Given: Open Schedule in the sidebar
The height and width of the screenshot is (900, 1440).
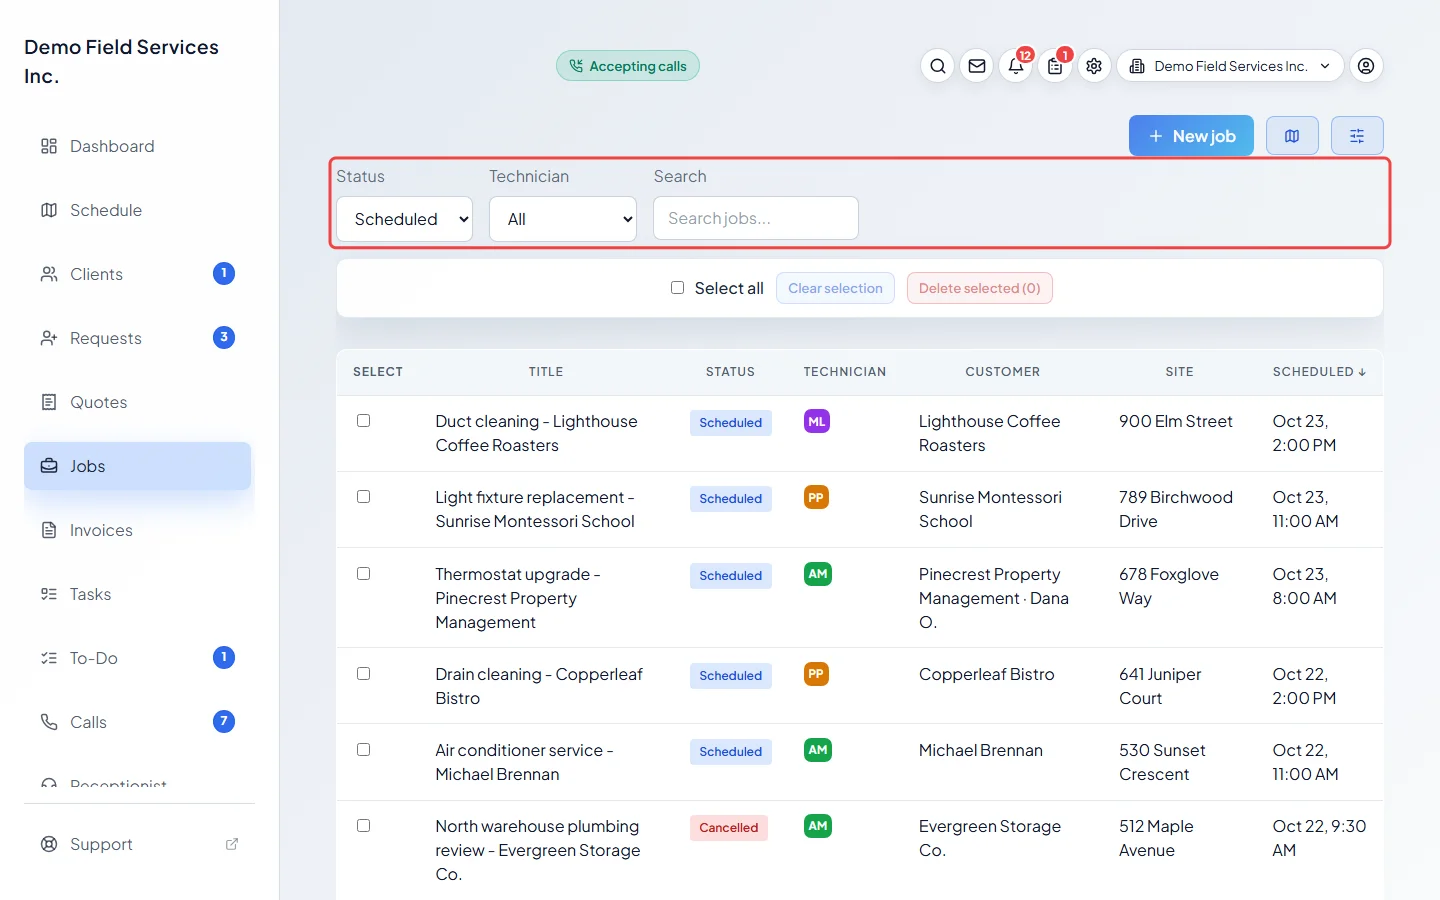Looking at the screenshot, I should (x=138, y=210).
